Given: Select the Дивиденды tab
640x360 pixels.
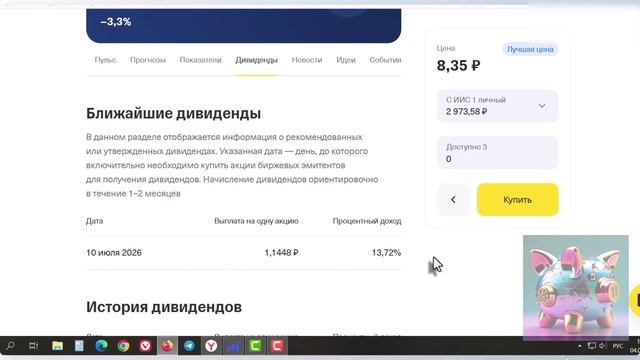Looking at the screenshot, I should [256, 60].
